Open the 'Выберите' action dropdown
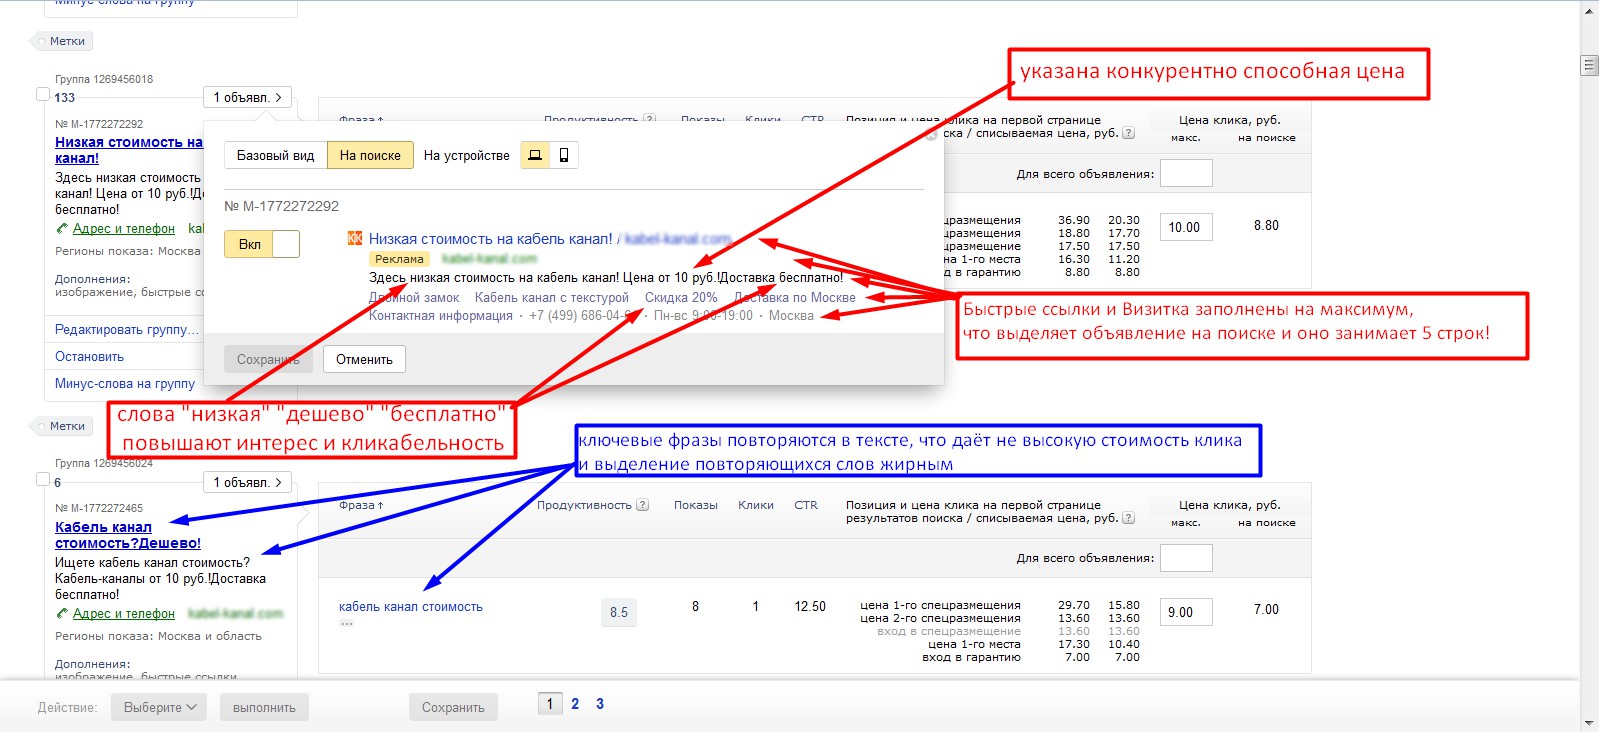Viewport: 1599px width, 732px height. [159, 707]
